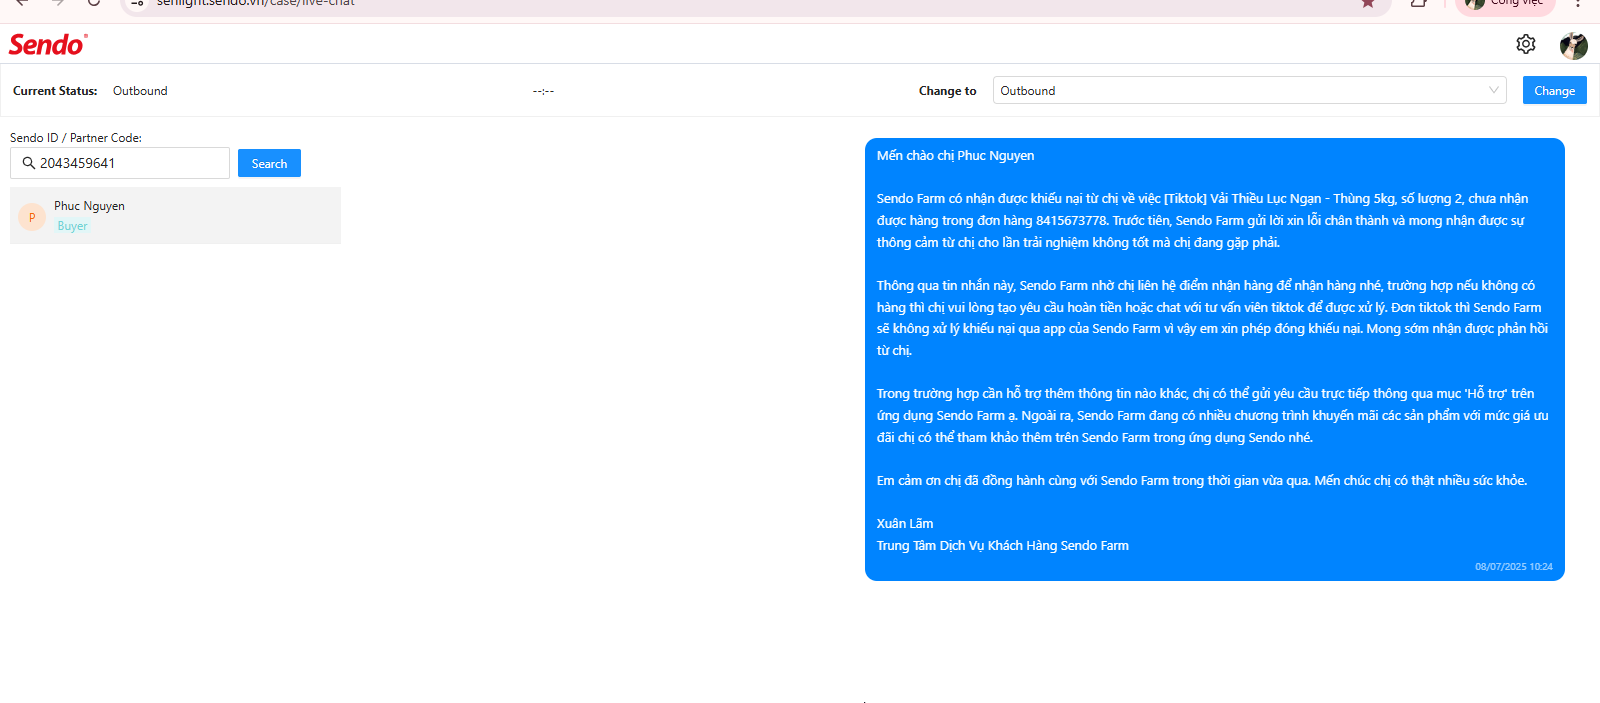1600x703 pixels.
Task: Click the 08/07/2025 10:24 message timestamp
Action: click(1513, 567)
